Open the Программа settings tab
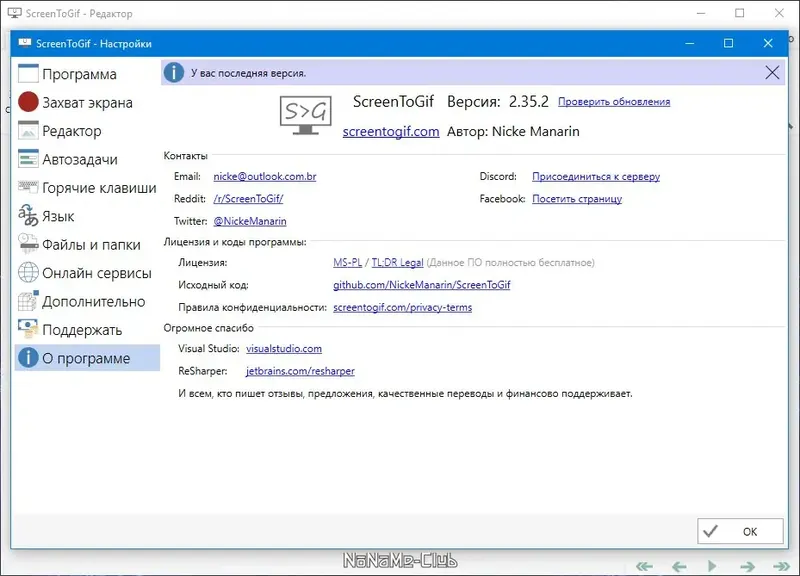Screen dimensions: 800x576 tap(87, 73)
